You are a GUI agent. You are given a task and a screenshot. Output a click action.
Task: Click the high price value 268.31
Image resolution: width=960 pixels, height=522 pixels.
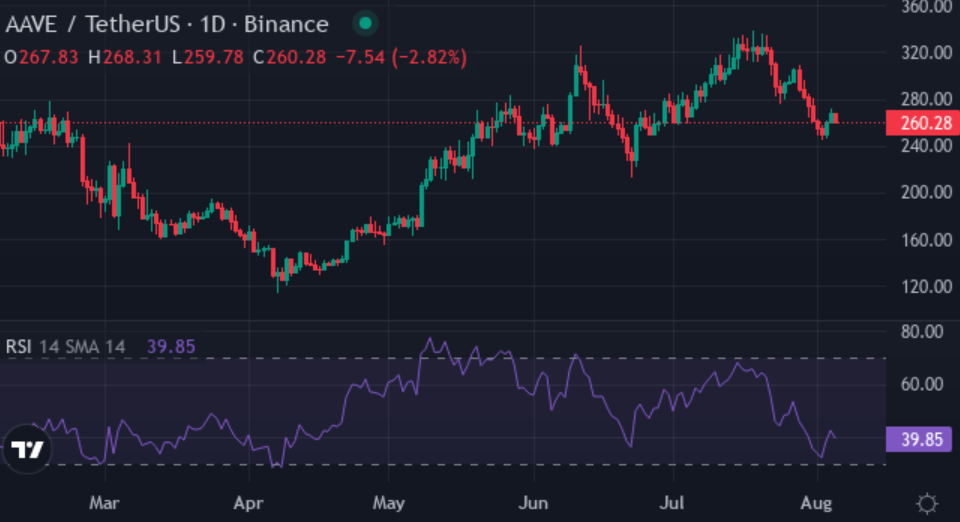[x=132, y=58]
